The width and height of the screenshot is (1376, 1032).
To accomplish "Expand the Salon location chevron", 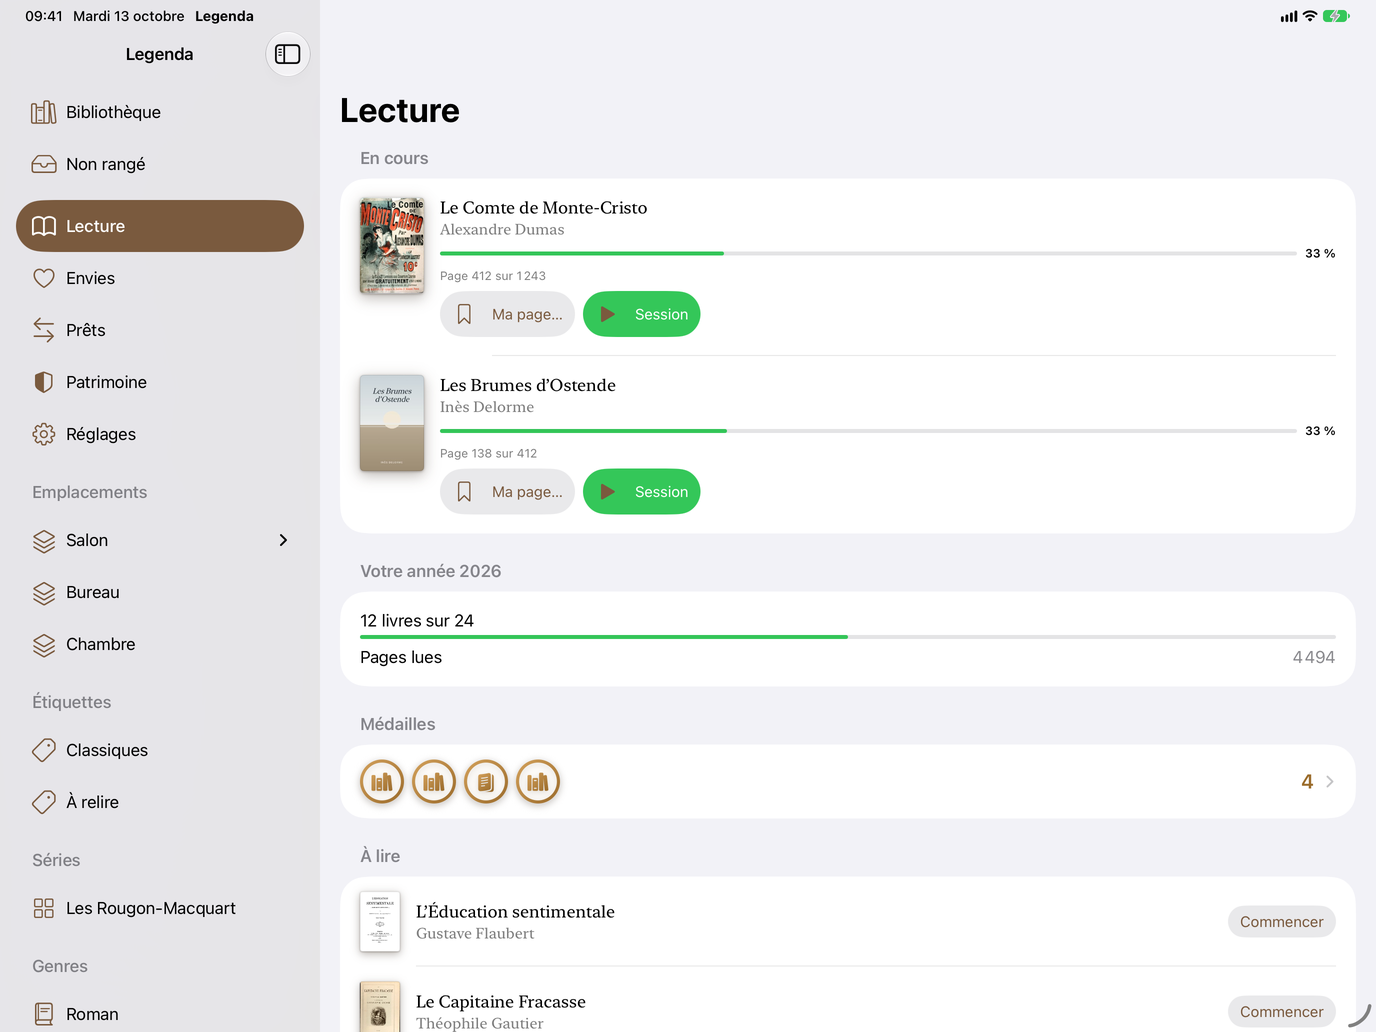I will (x=283, y=540).
